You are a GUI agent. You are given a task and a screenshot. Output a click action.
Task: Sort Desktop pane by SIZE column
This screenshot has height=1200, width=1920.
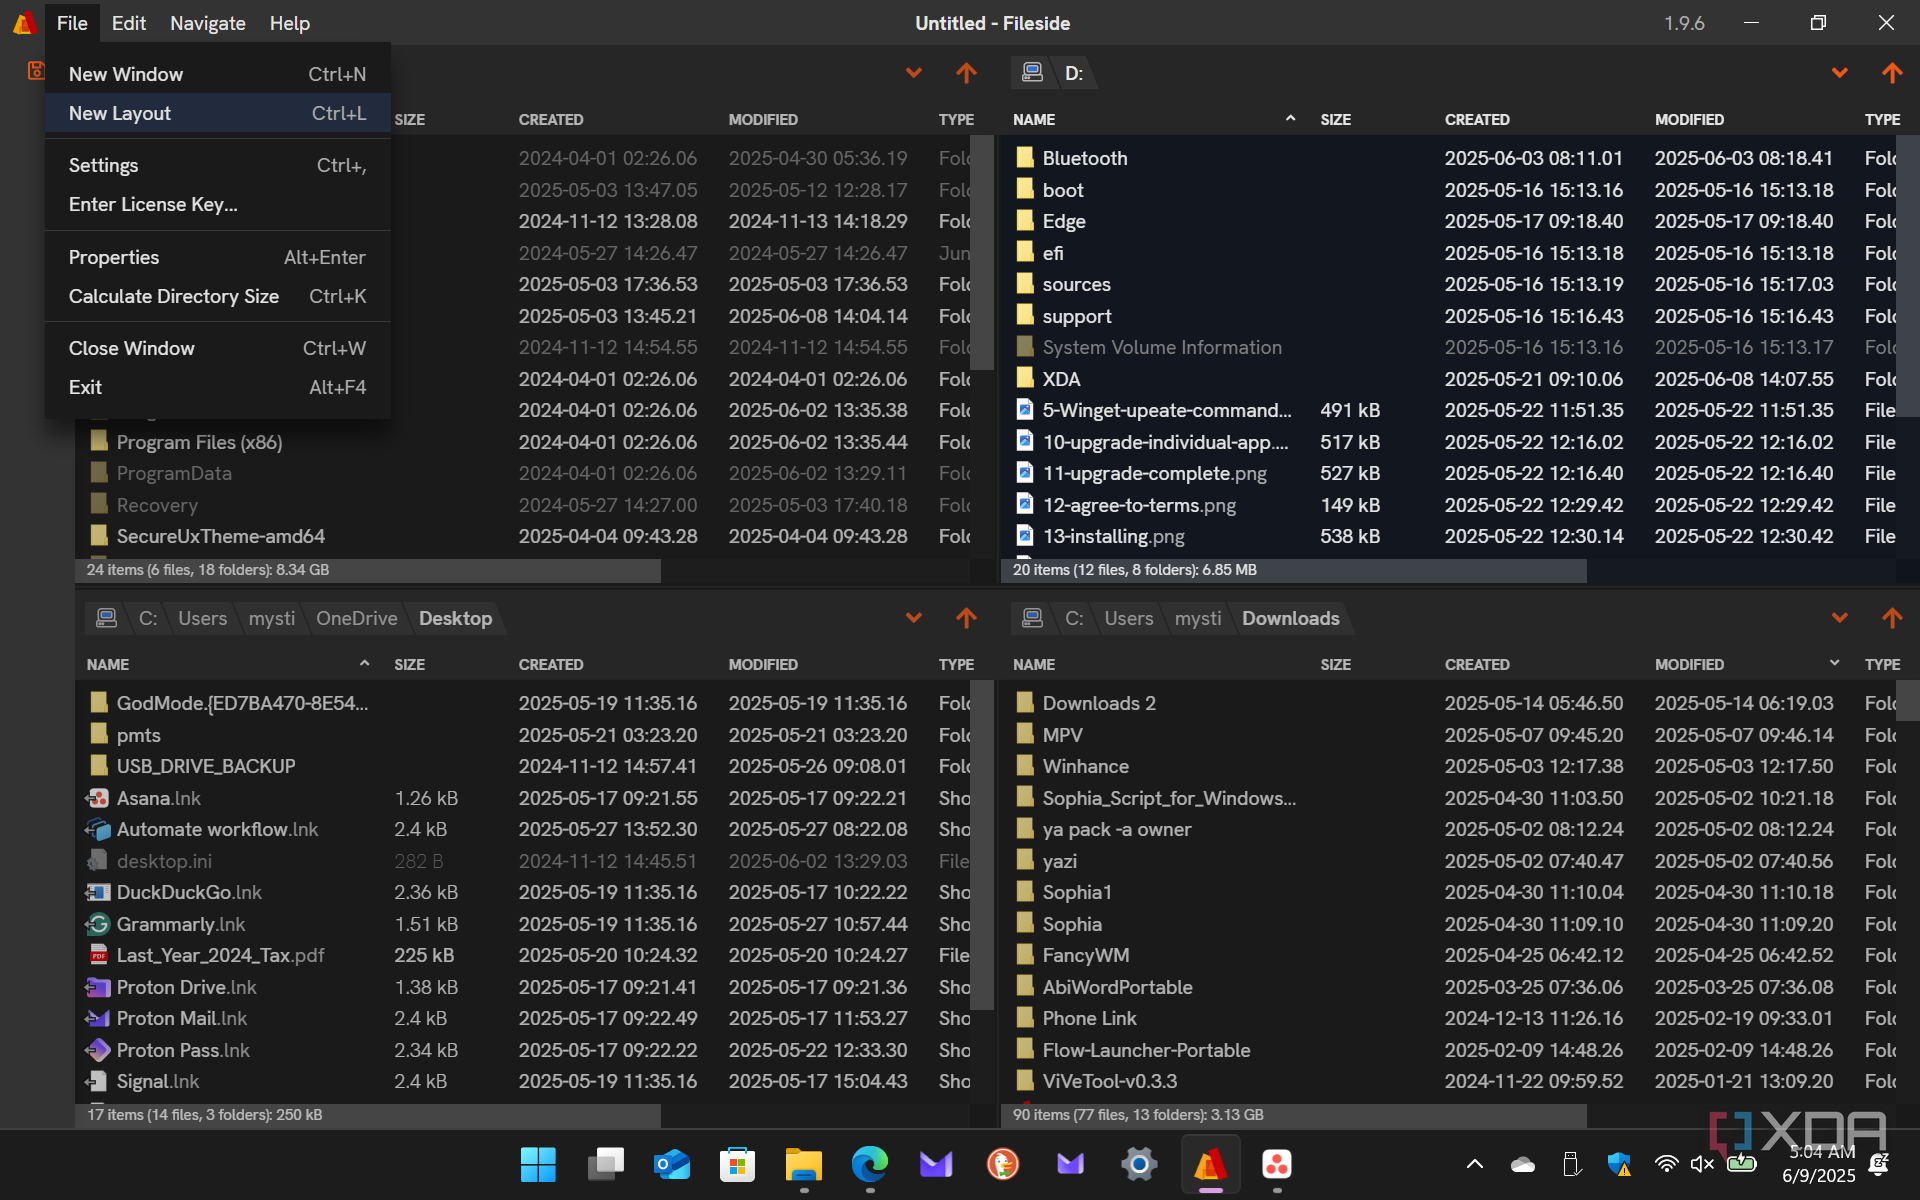click(409, 664)
